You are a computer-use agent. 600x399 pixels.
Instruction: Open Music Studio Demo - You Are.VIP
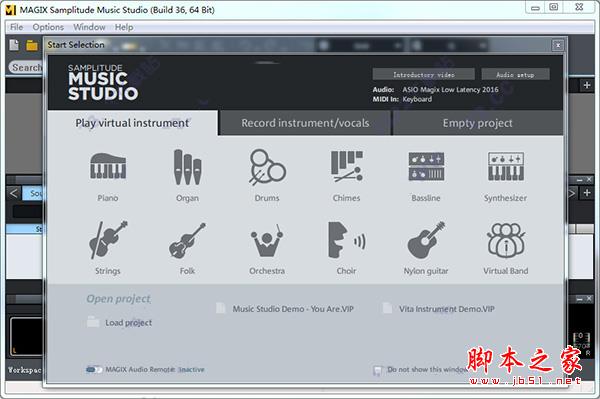click(293, 309)
